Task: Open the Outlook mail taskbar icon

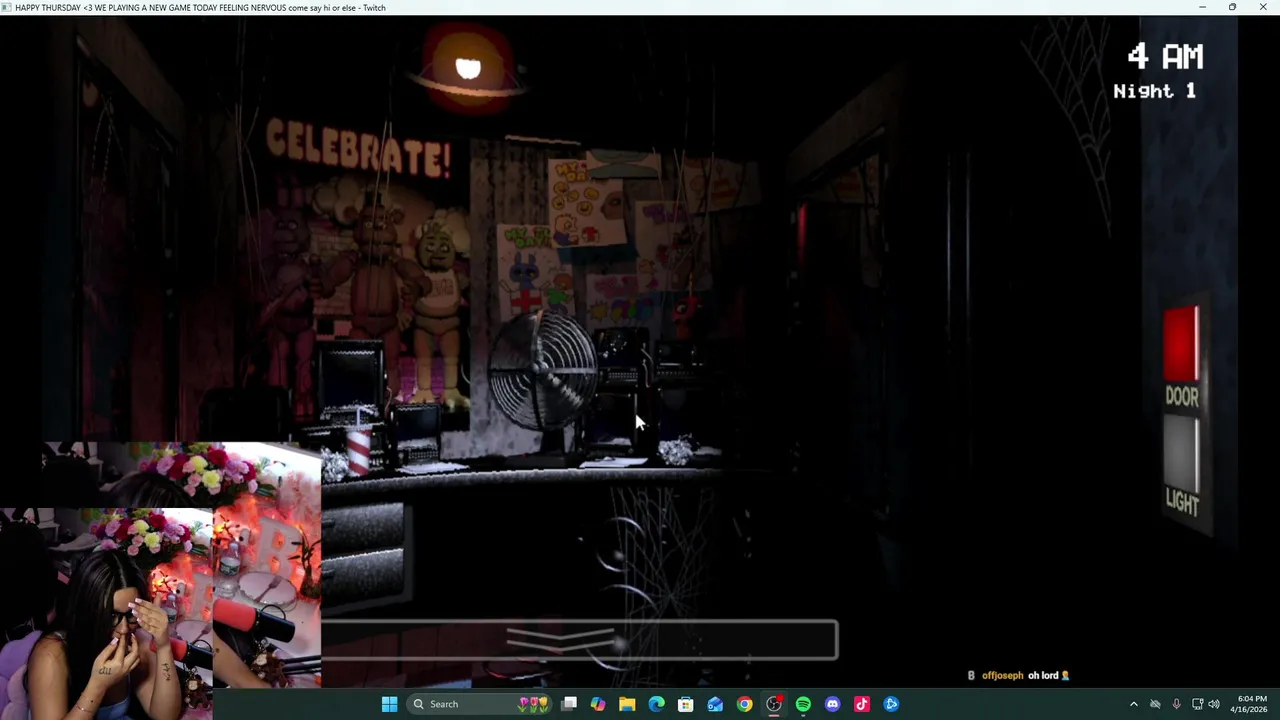Action: coord(715,704)
